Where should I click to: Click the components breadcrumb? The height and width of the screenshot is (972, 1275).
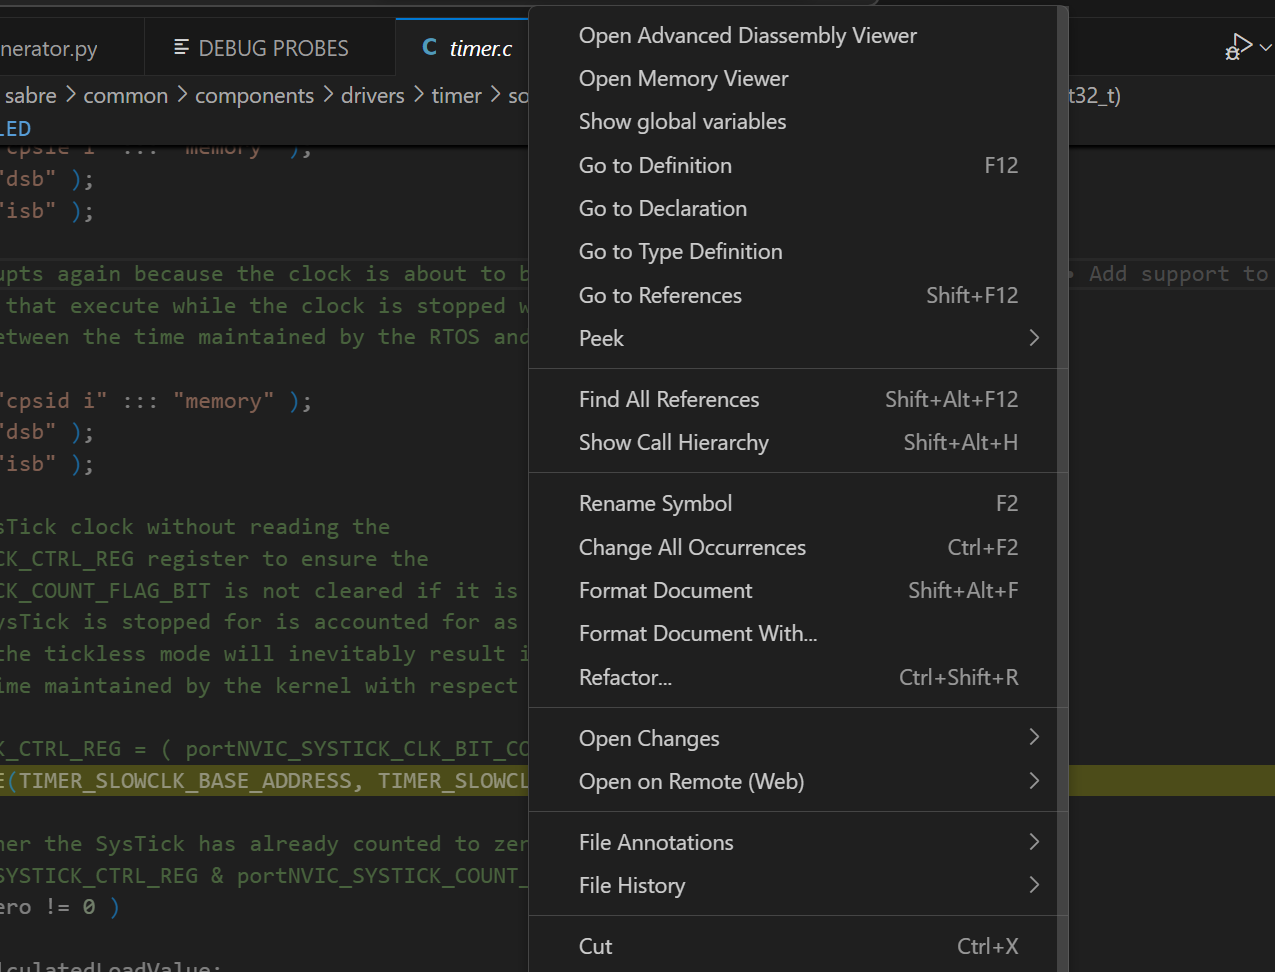254,95
